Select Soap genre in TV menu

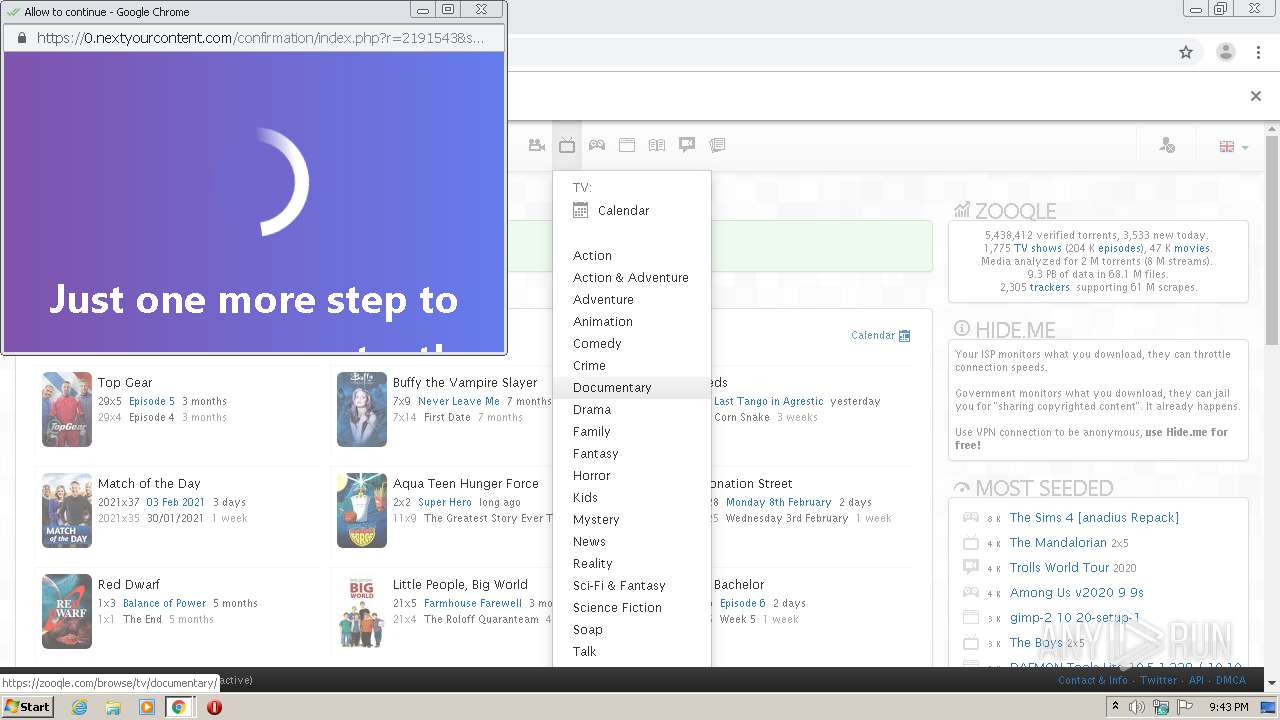pos(587,630)
